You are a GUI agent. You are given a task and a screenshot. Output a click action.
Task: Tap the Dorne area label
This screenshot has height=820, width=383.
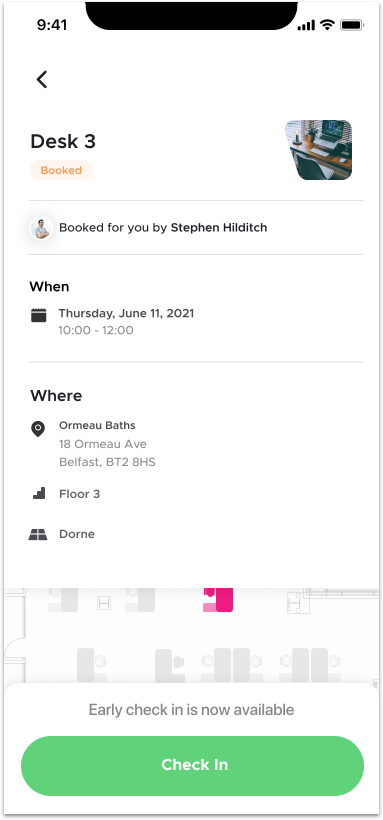tap(77, 534)
